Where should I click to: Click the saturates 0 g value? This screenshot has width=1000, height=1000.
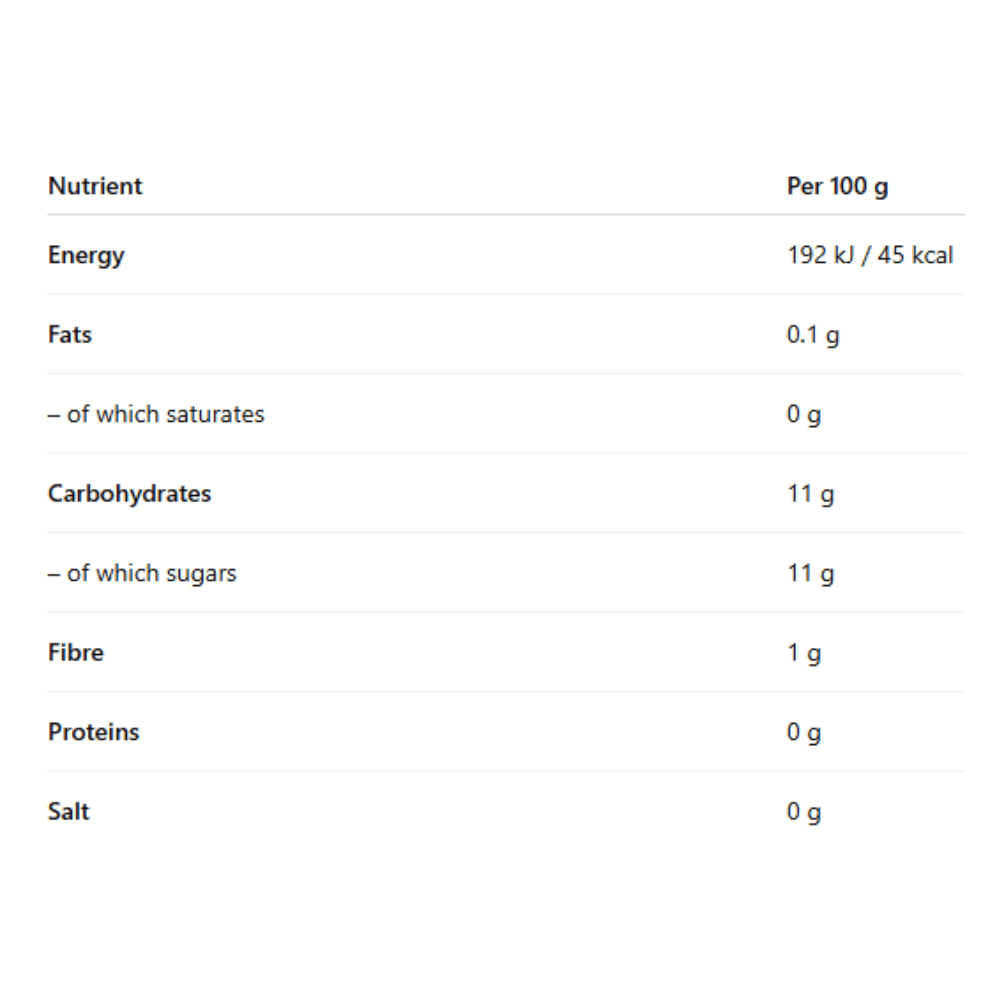pyautogui.click(x=803, y=414)
